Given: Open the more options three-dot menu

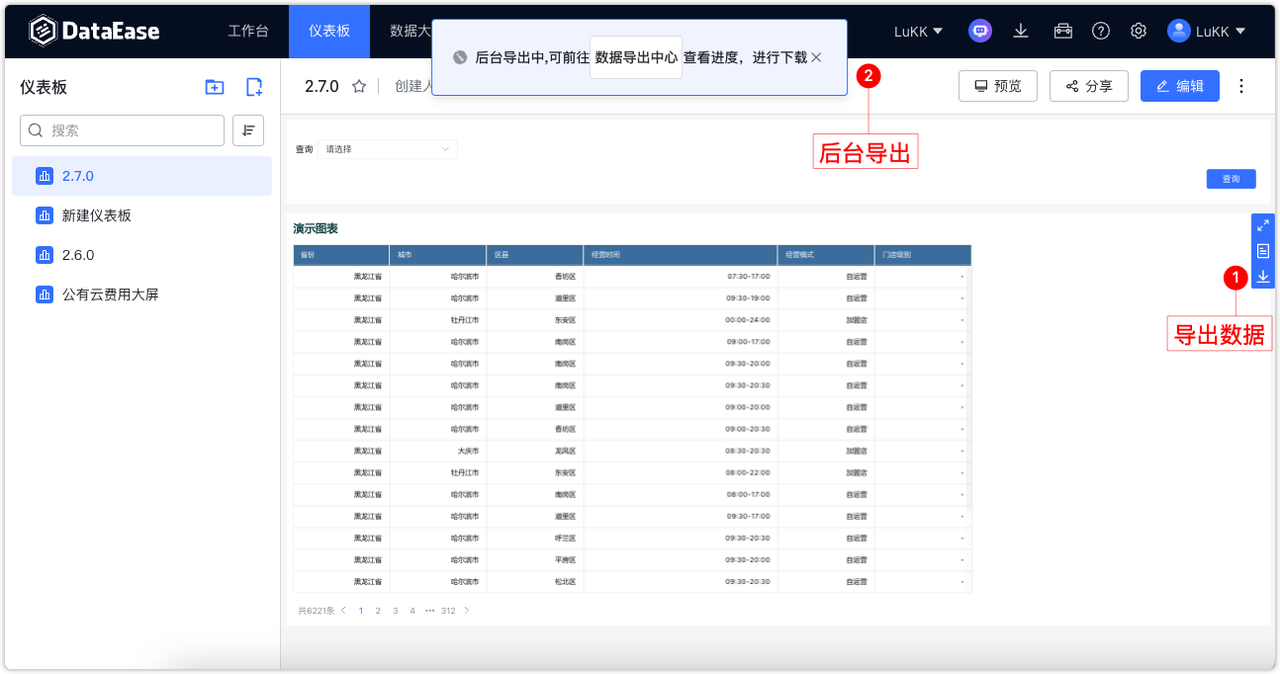Looking at the screenshot, I should coord(1241,86).
